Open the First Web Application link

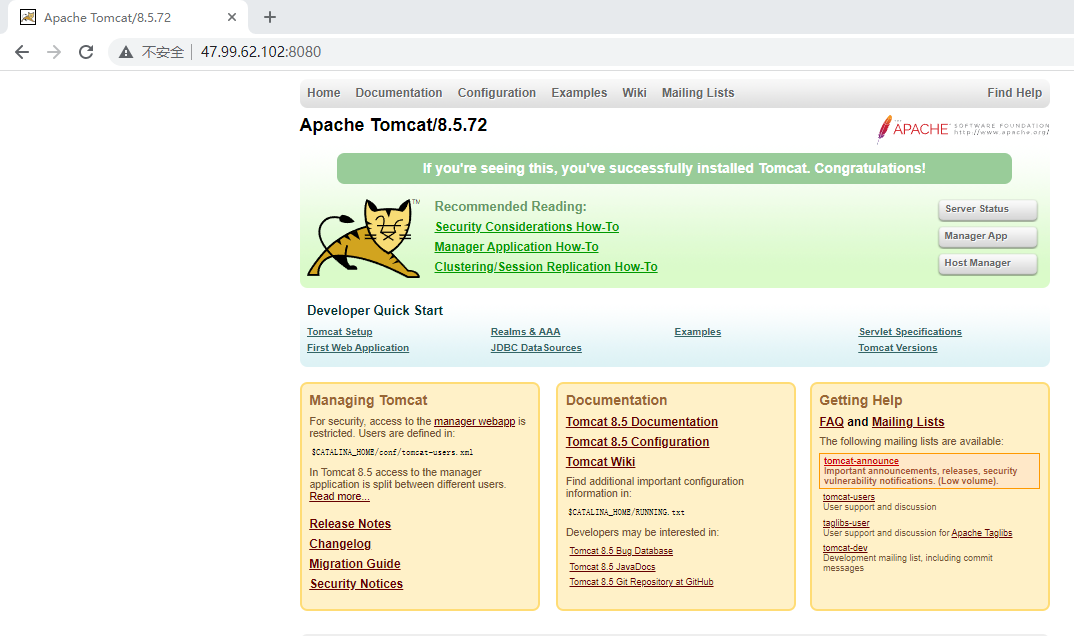pyautogui.click(x=358, y=348)
